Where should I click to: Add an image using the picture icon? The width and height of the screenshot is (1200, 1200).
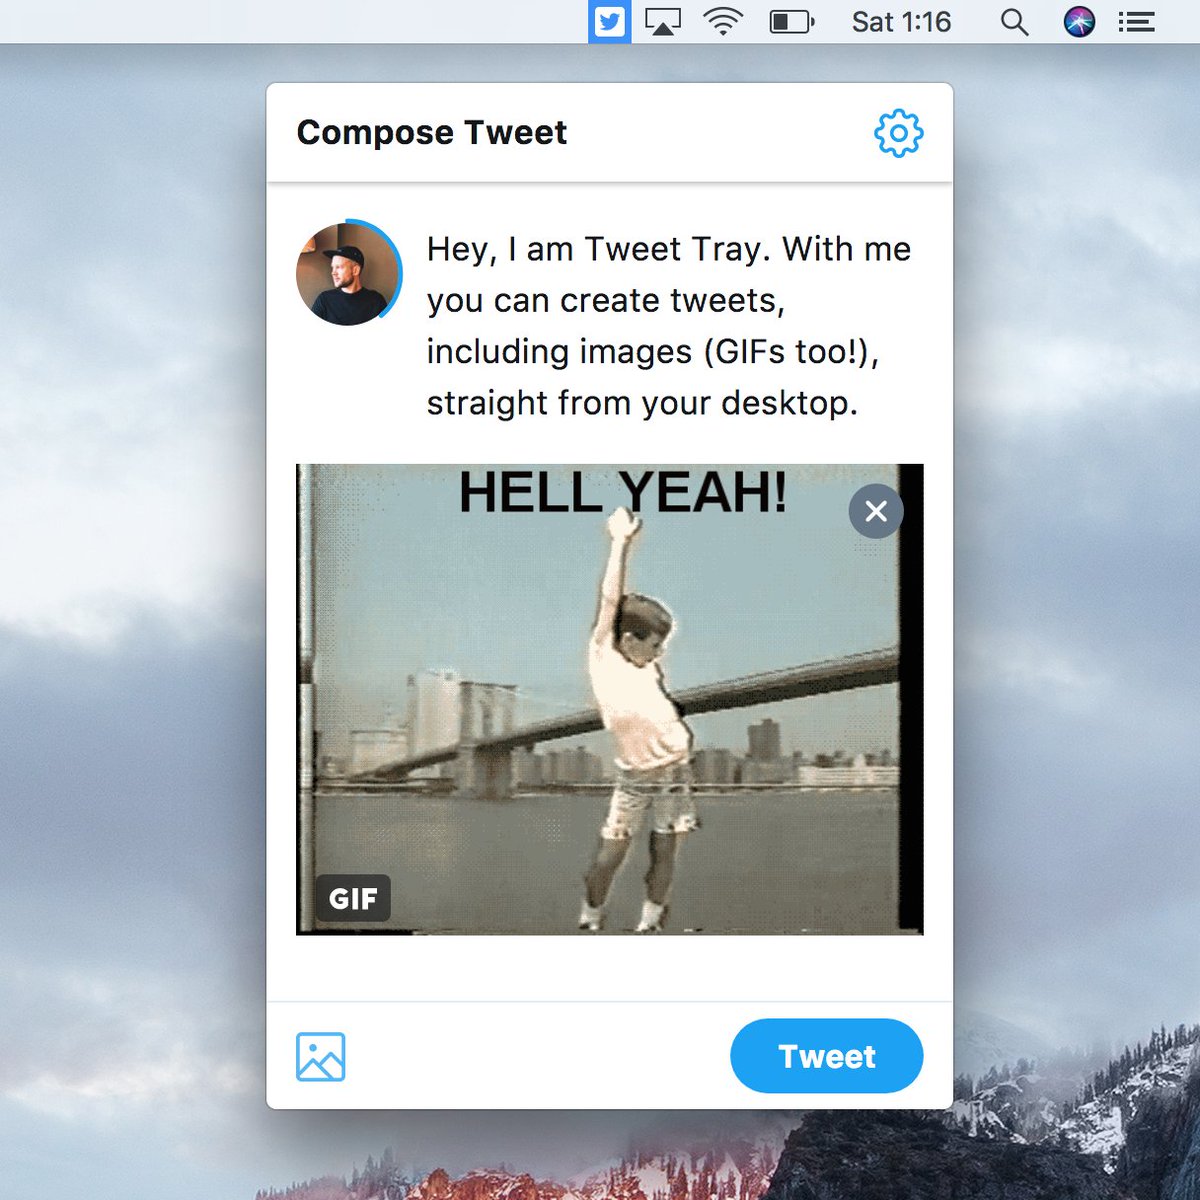click(321, 1057)
